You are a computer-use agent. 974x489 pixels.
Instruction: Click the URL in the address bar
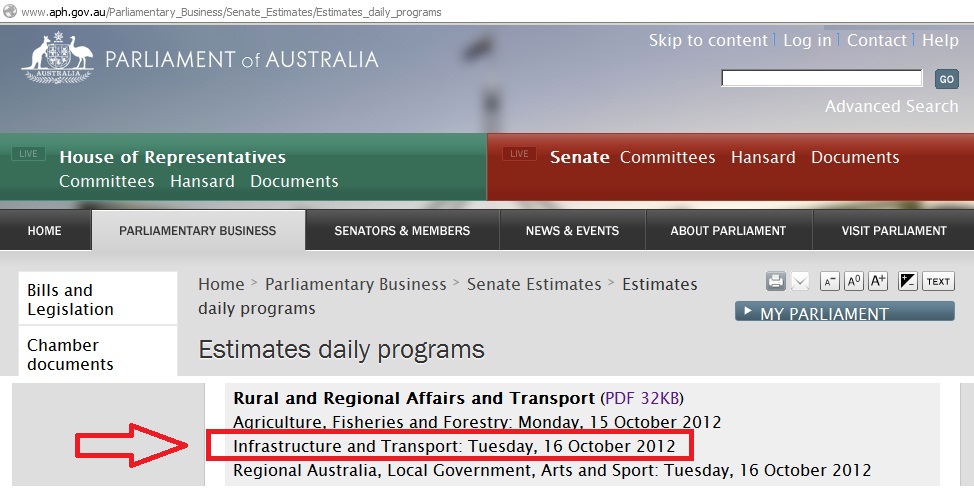tap(231, 12)
